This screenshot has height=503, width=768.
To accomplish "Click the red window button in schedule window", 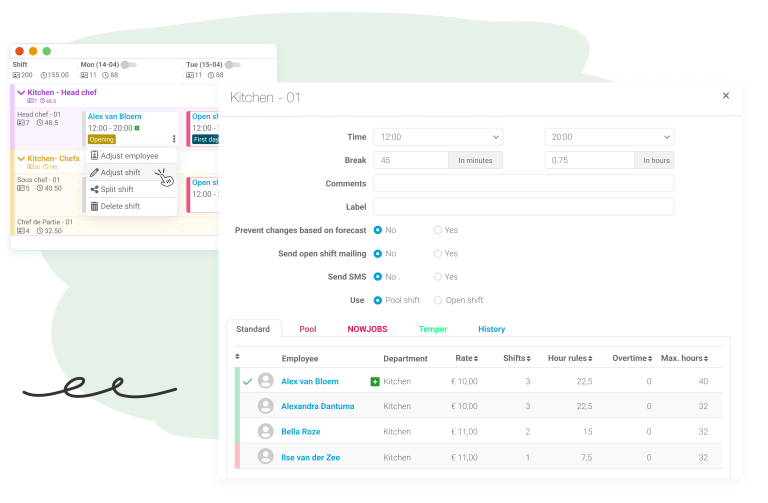I will (20, 51).
